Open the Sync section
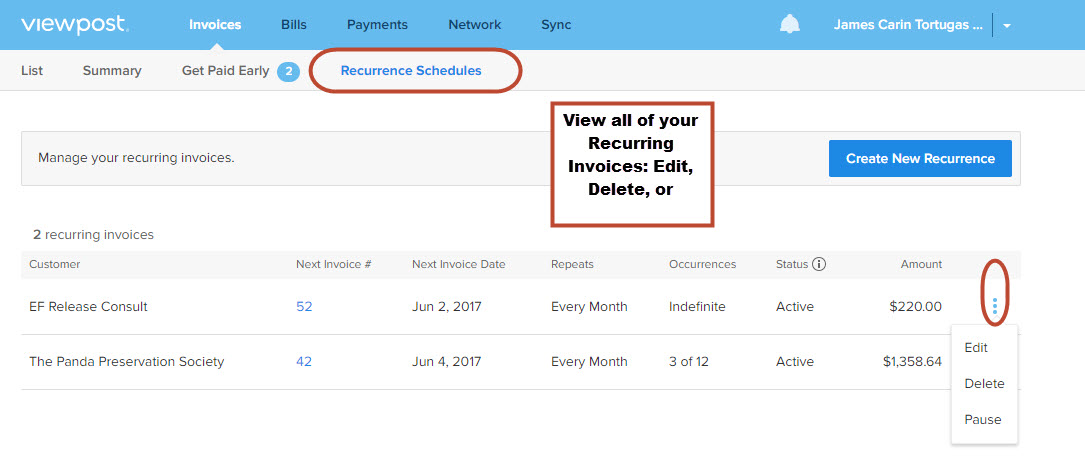1085x473 pixels. click(556, 25)
